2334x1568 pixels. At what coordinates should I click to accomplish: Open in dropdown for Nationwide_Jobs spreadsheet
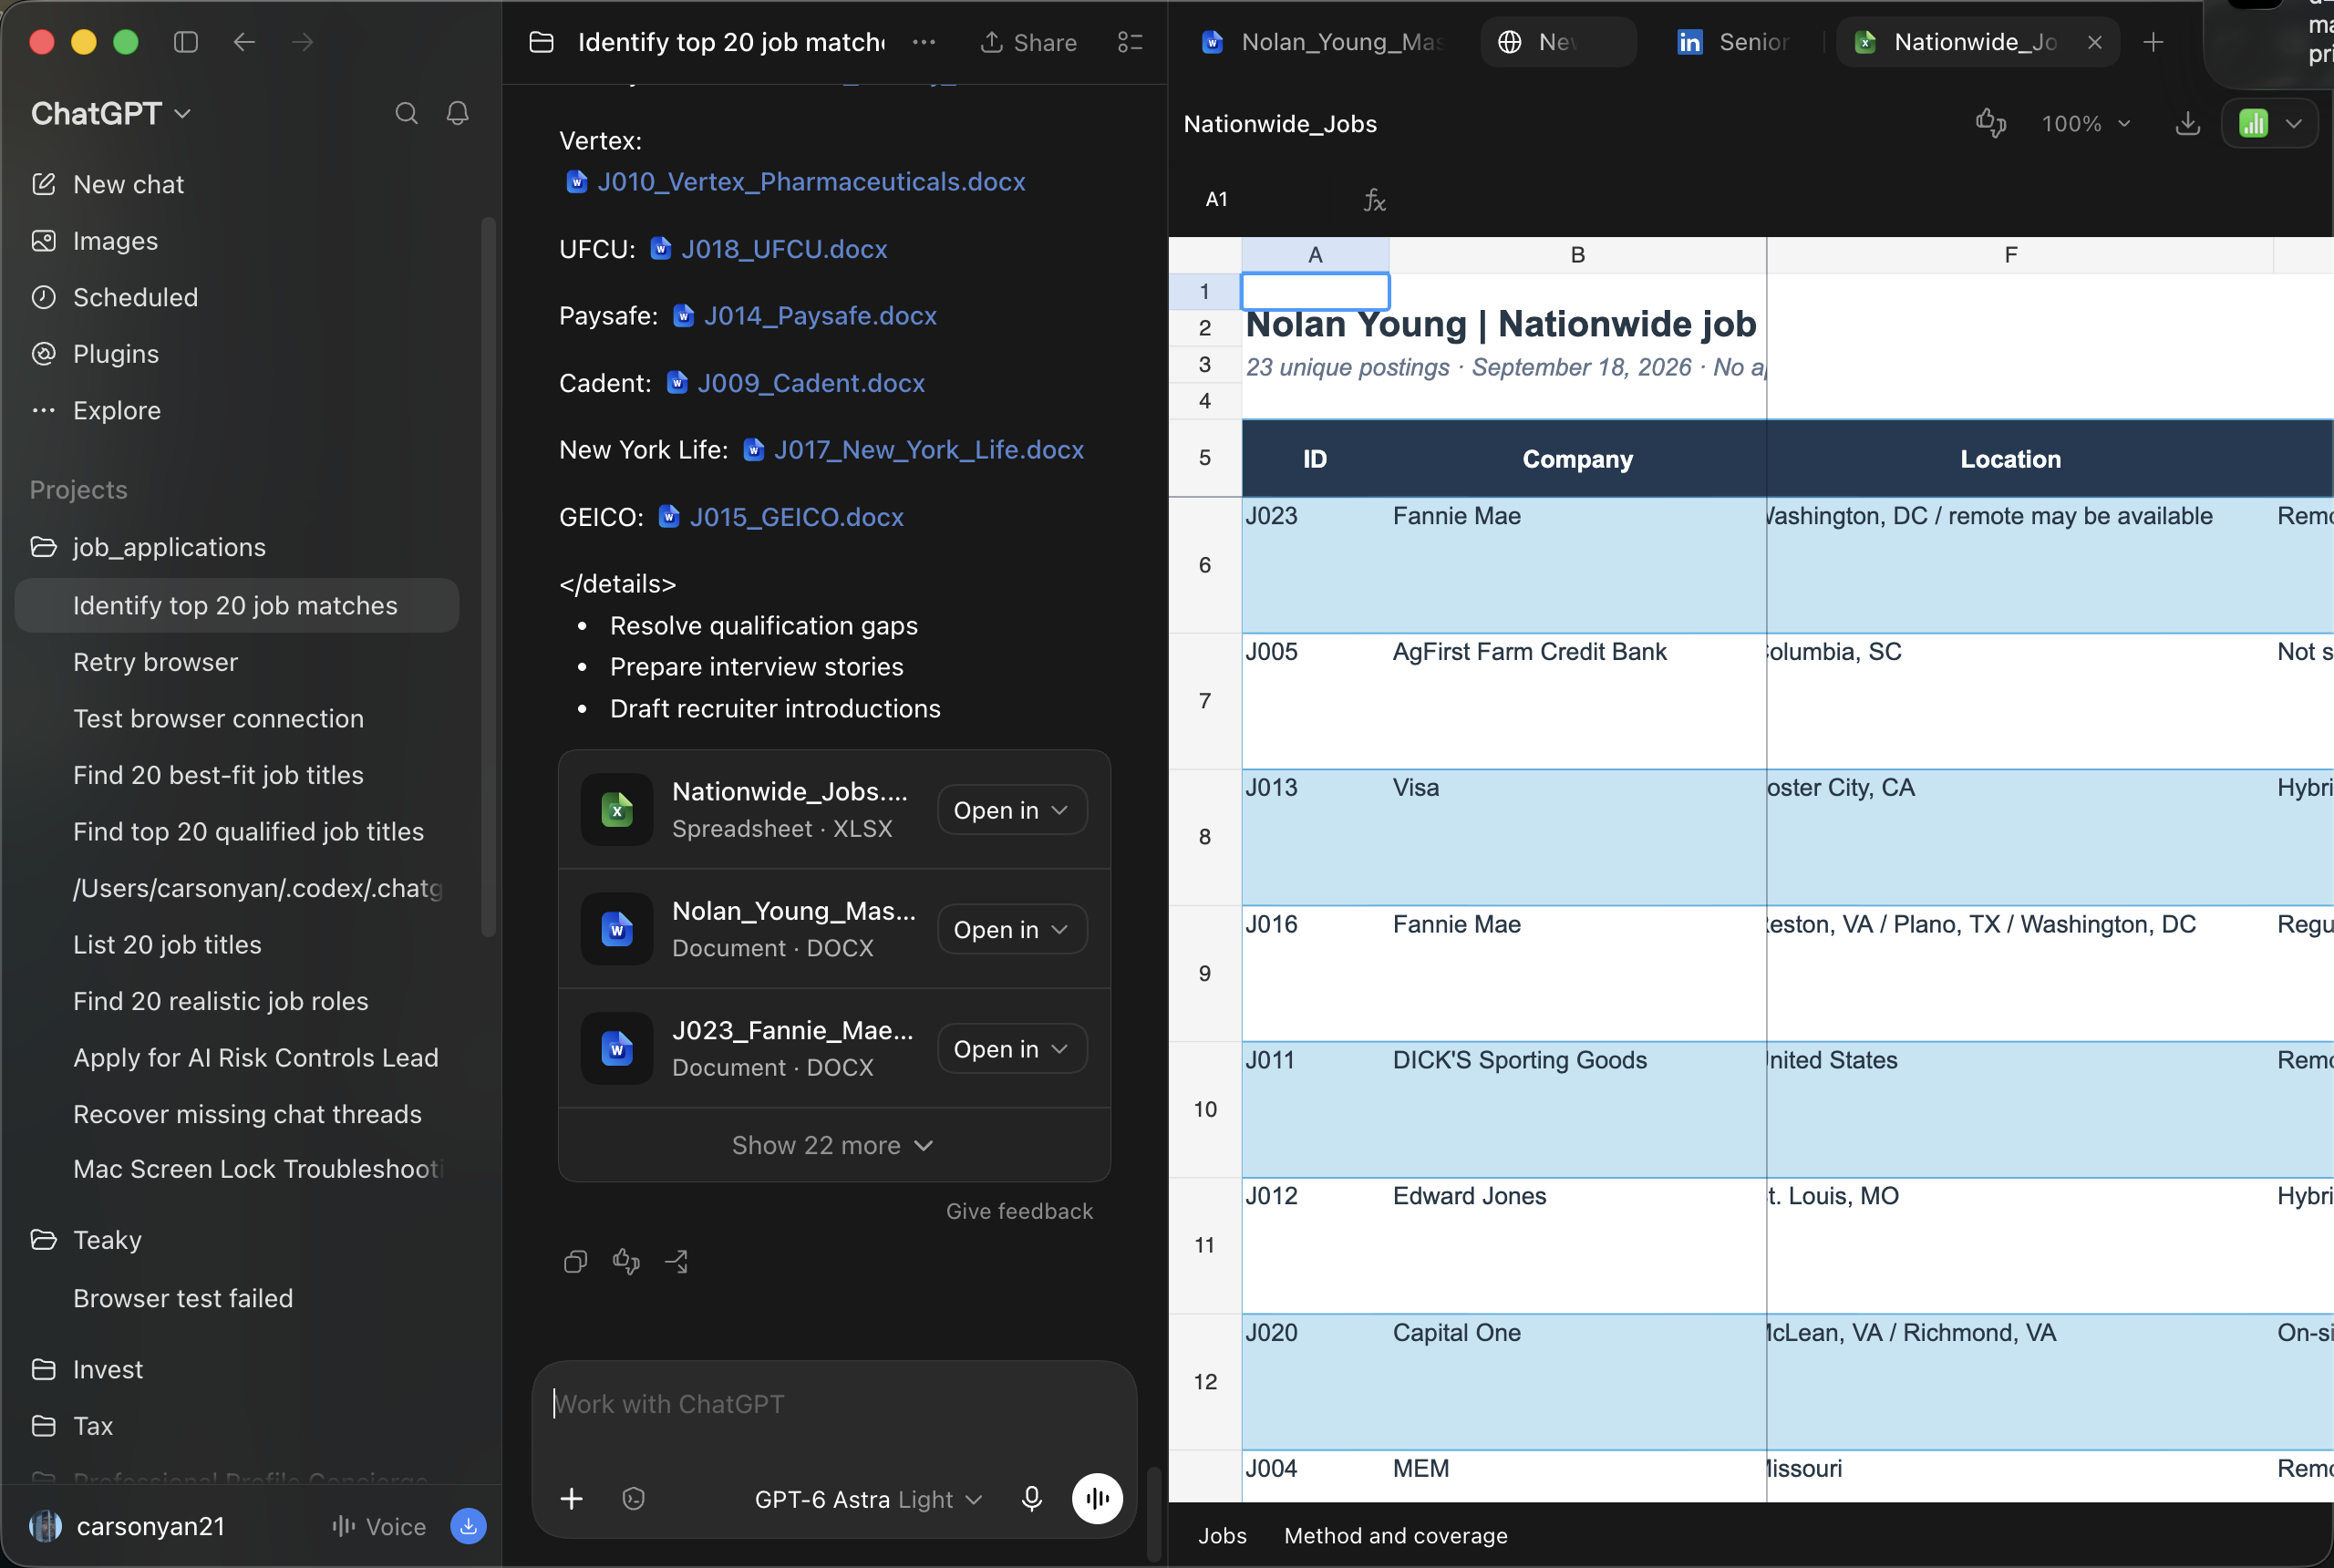coord(1011,810)
